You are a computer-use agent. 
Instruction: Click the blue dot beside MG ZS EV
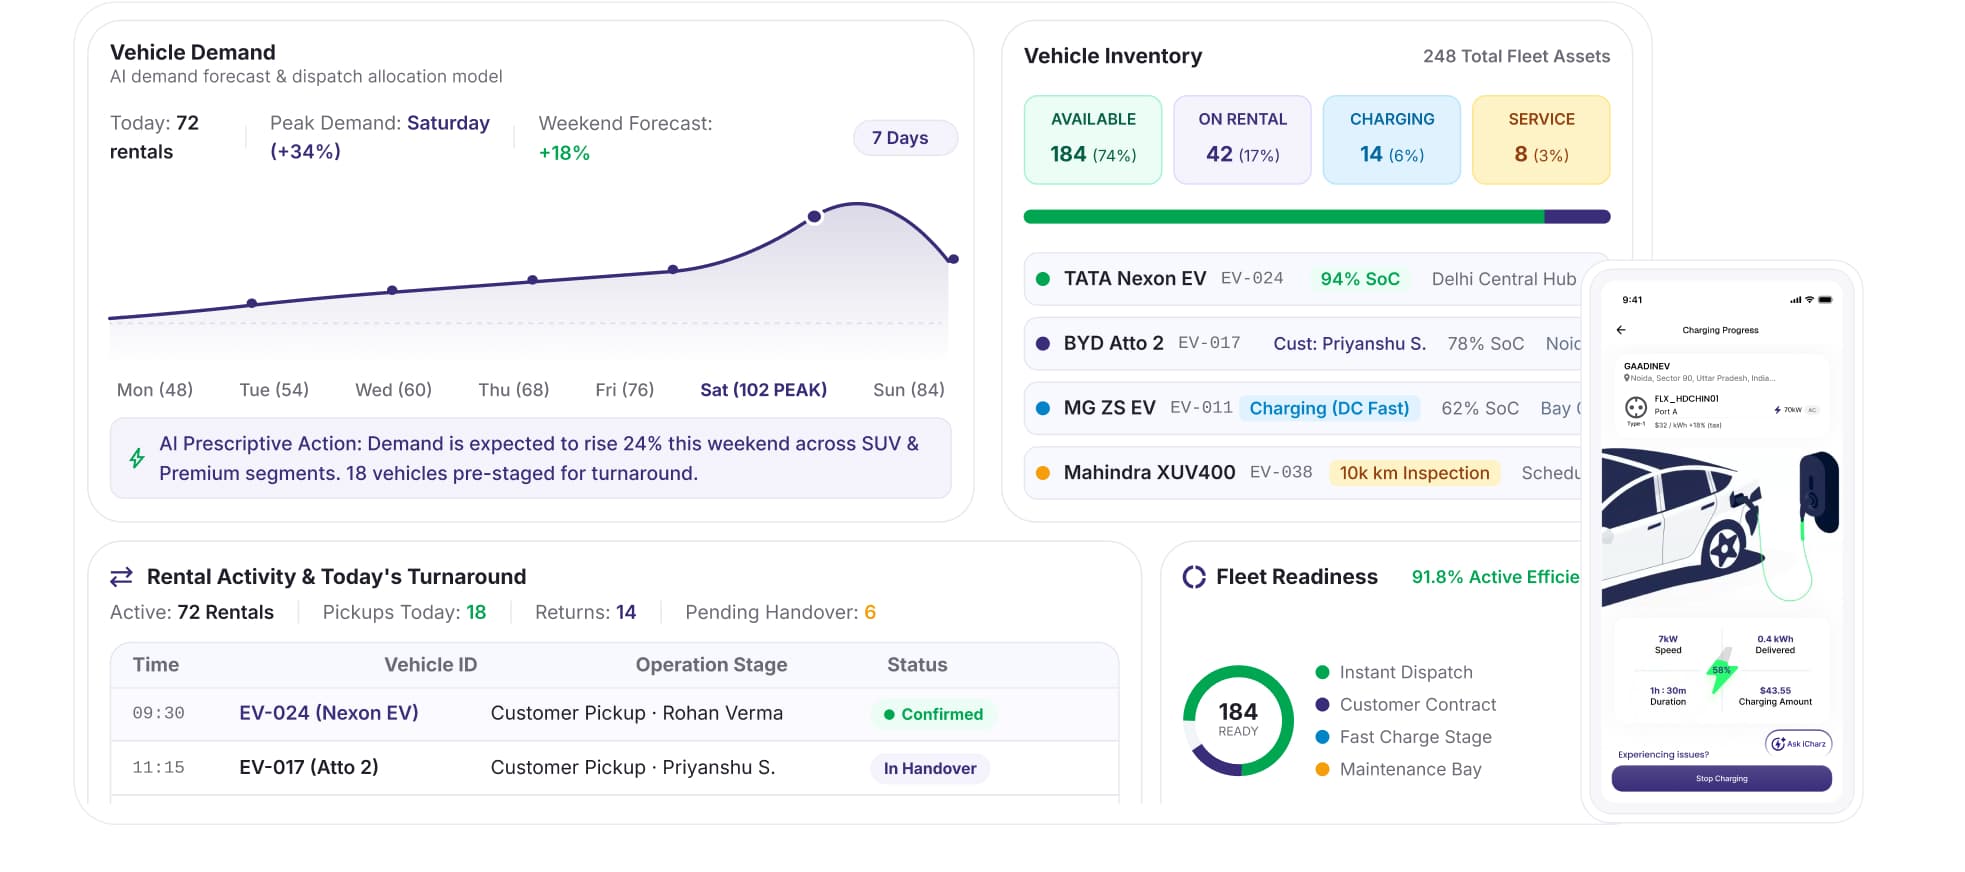[1043, 408]
